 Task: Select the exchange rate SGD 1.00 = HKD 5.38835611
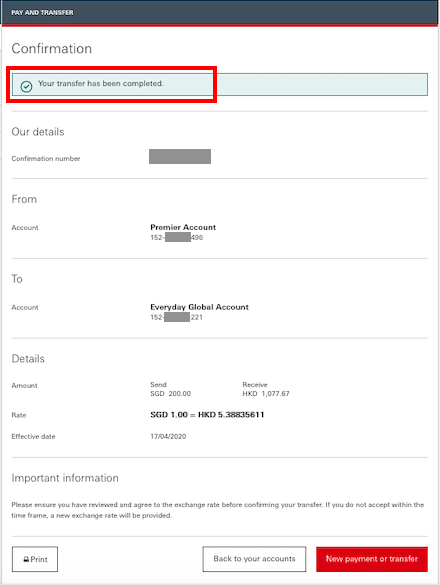point(207,415)
